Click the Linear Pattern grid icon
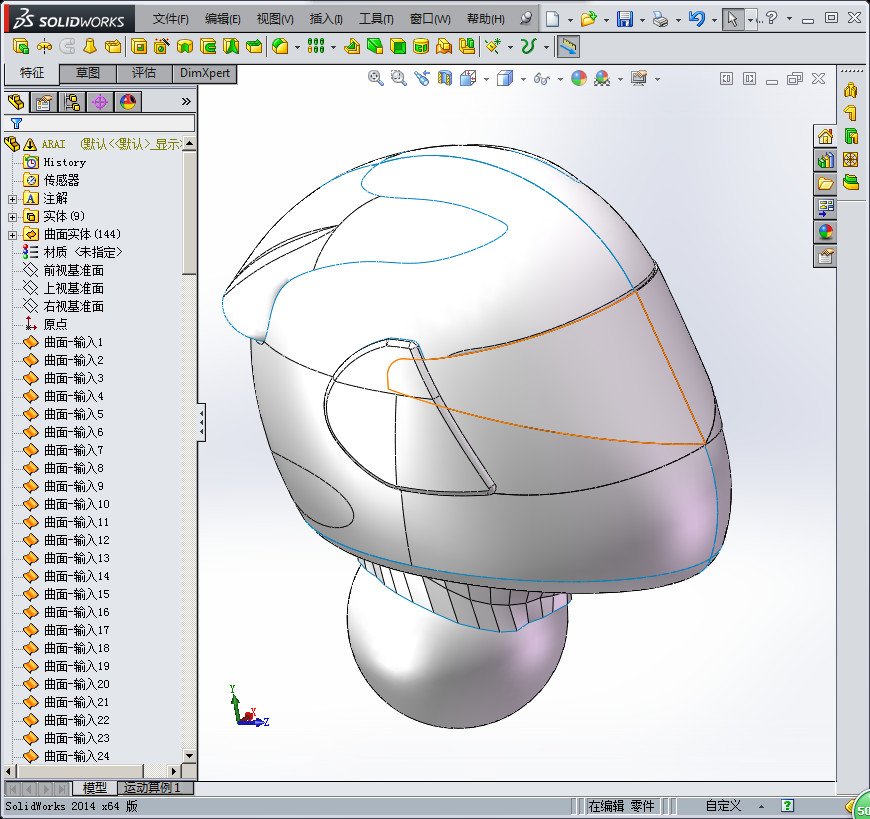Screen dimensions: 870x819 click(316, 47)
